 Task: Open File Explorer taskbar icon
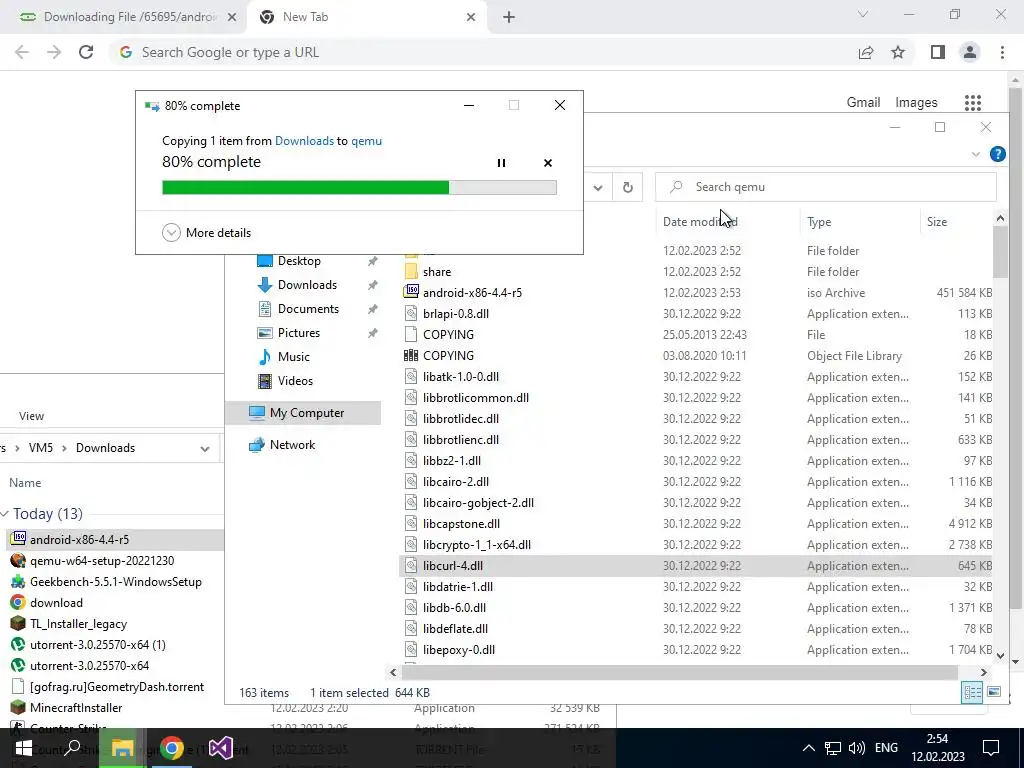[122, 748]
